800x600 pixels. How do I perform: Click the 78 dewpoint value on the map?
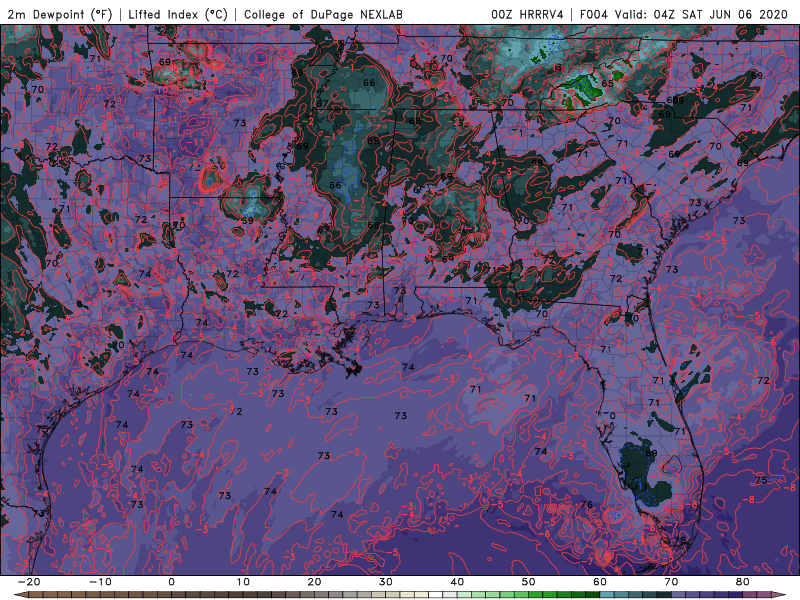(x=680, y=540)
